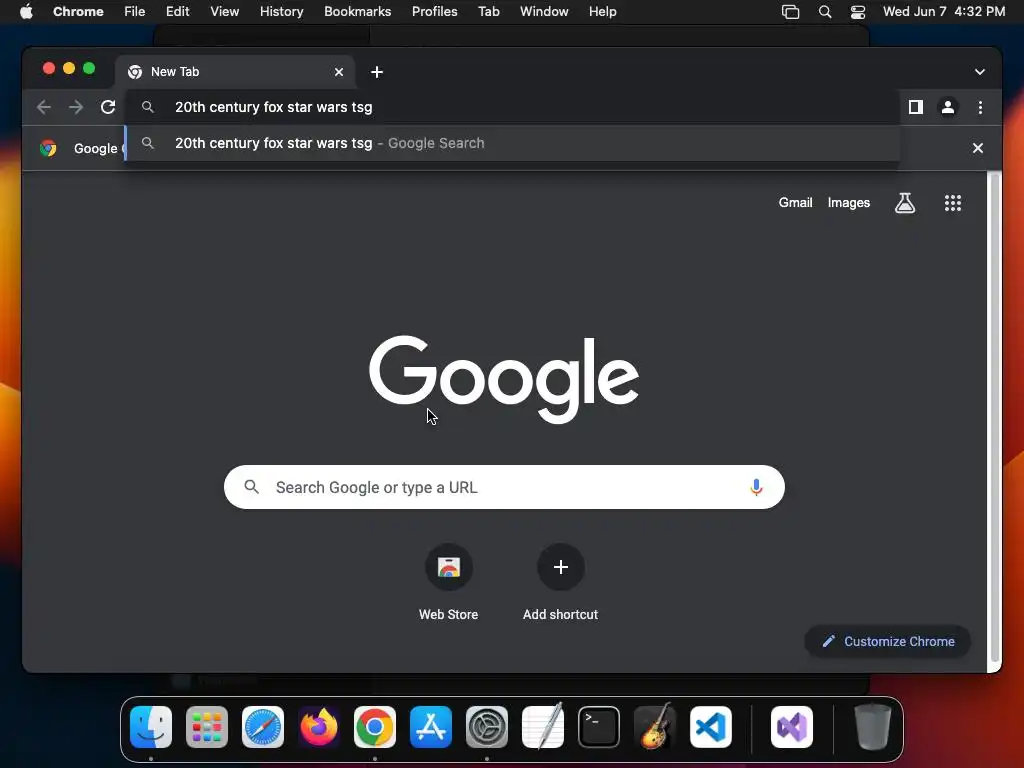The width and height of the screenshot is (1024, 768).
Task: Open the Images link
Action: coord(848,202)
